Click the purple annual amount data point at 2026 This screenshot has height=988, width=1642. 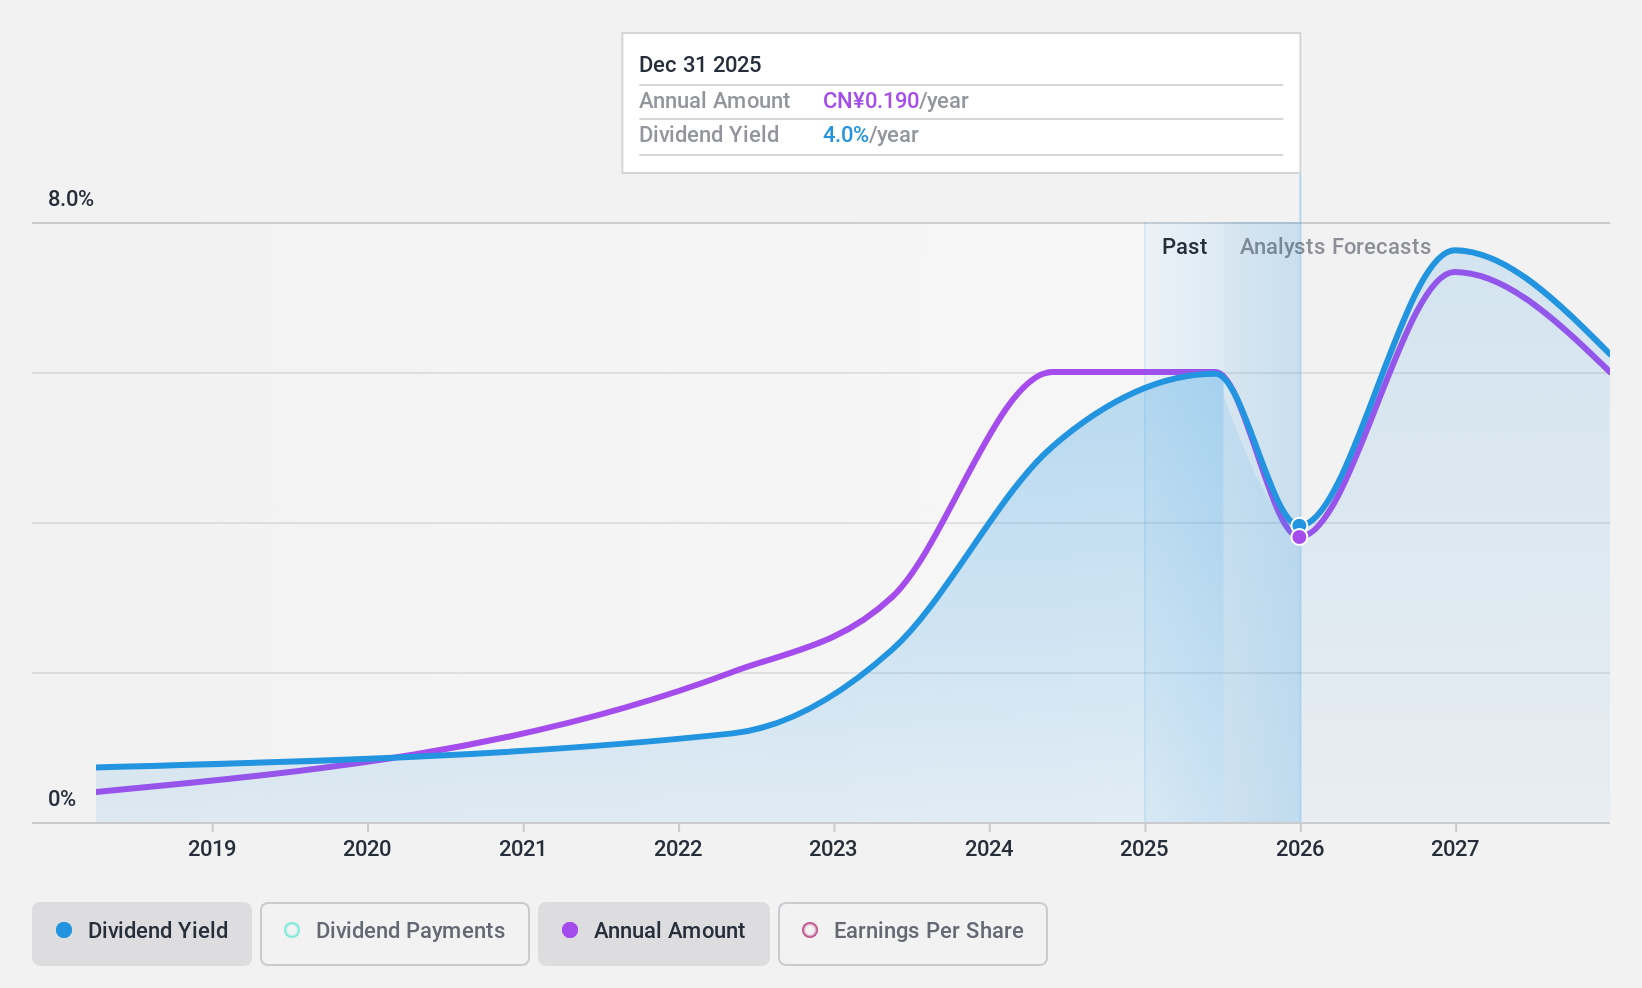pyautogui.click(x=1299, y=537)
